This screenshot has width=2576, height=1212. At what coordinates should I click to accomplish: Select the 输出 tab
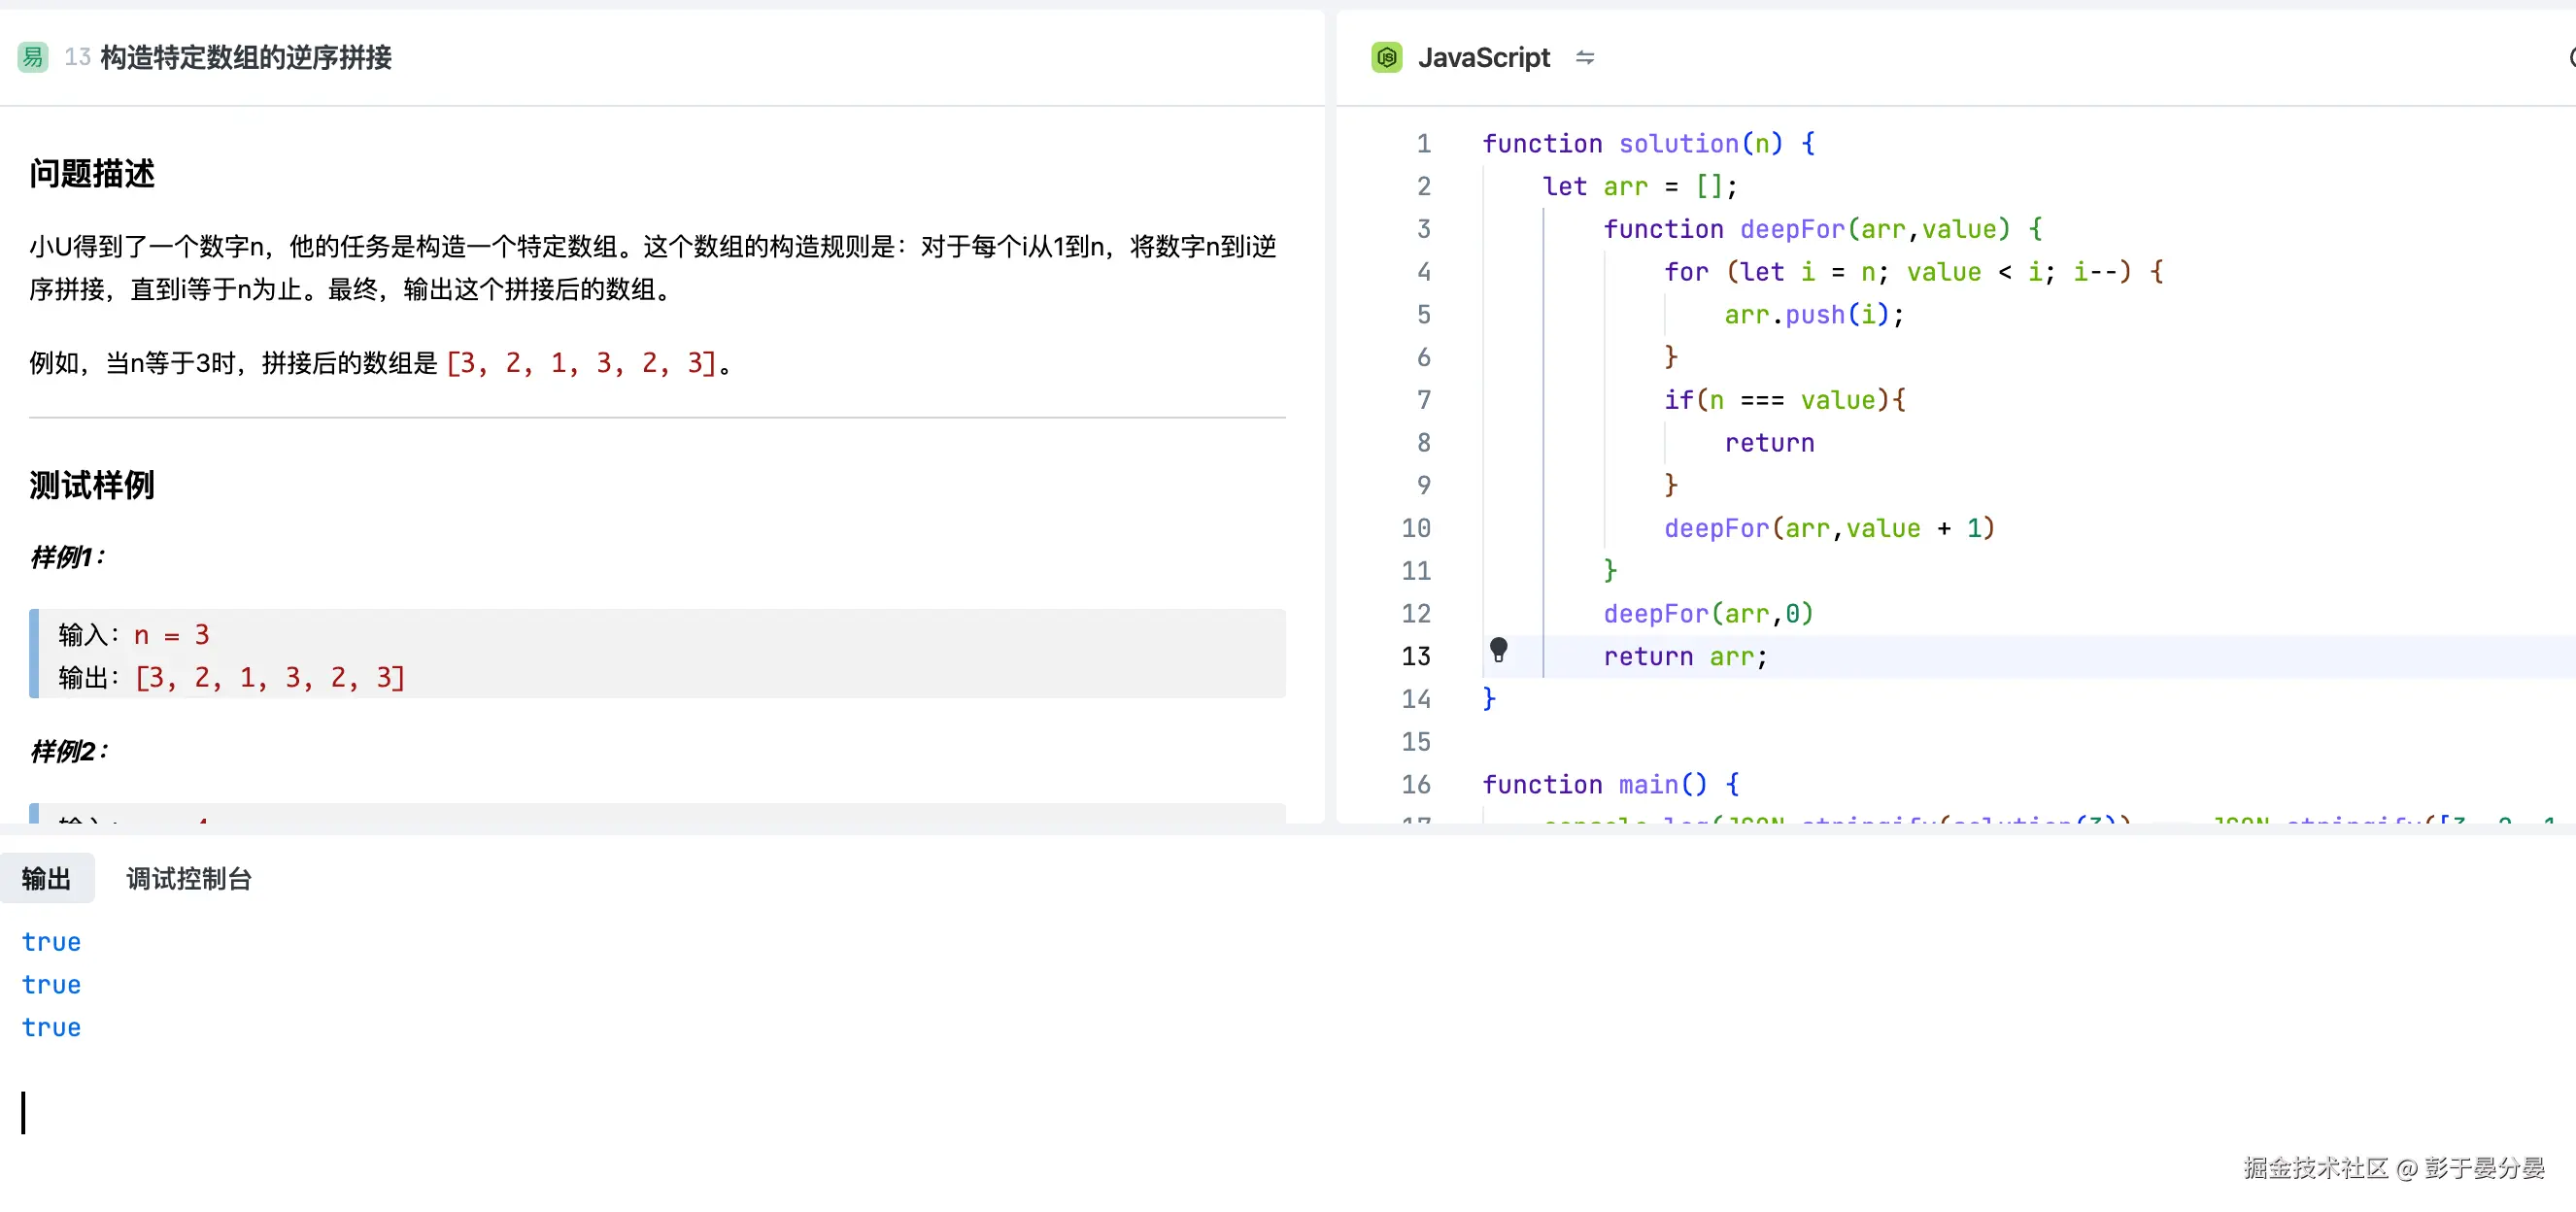coord(46,878)
